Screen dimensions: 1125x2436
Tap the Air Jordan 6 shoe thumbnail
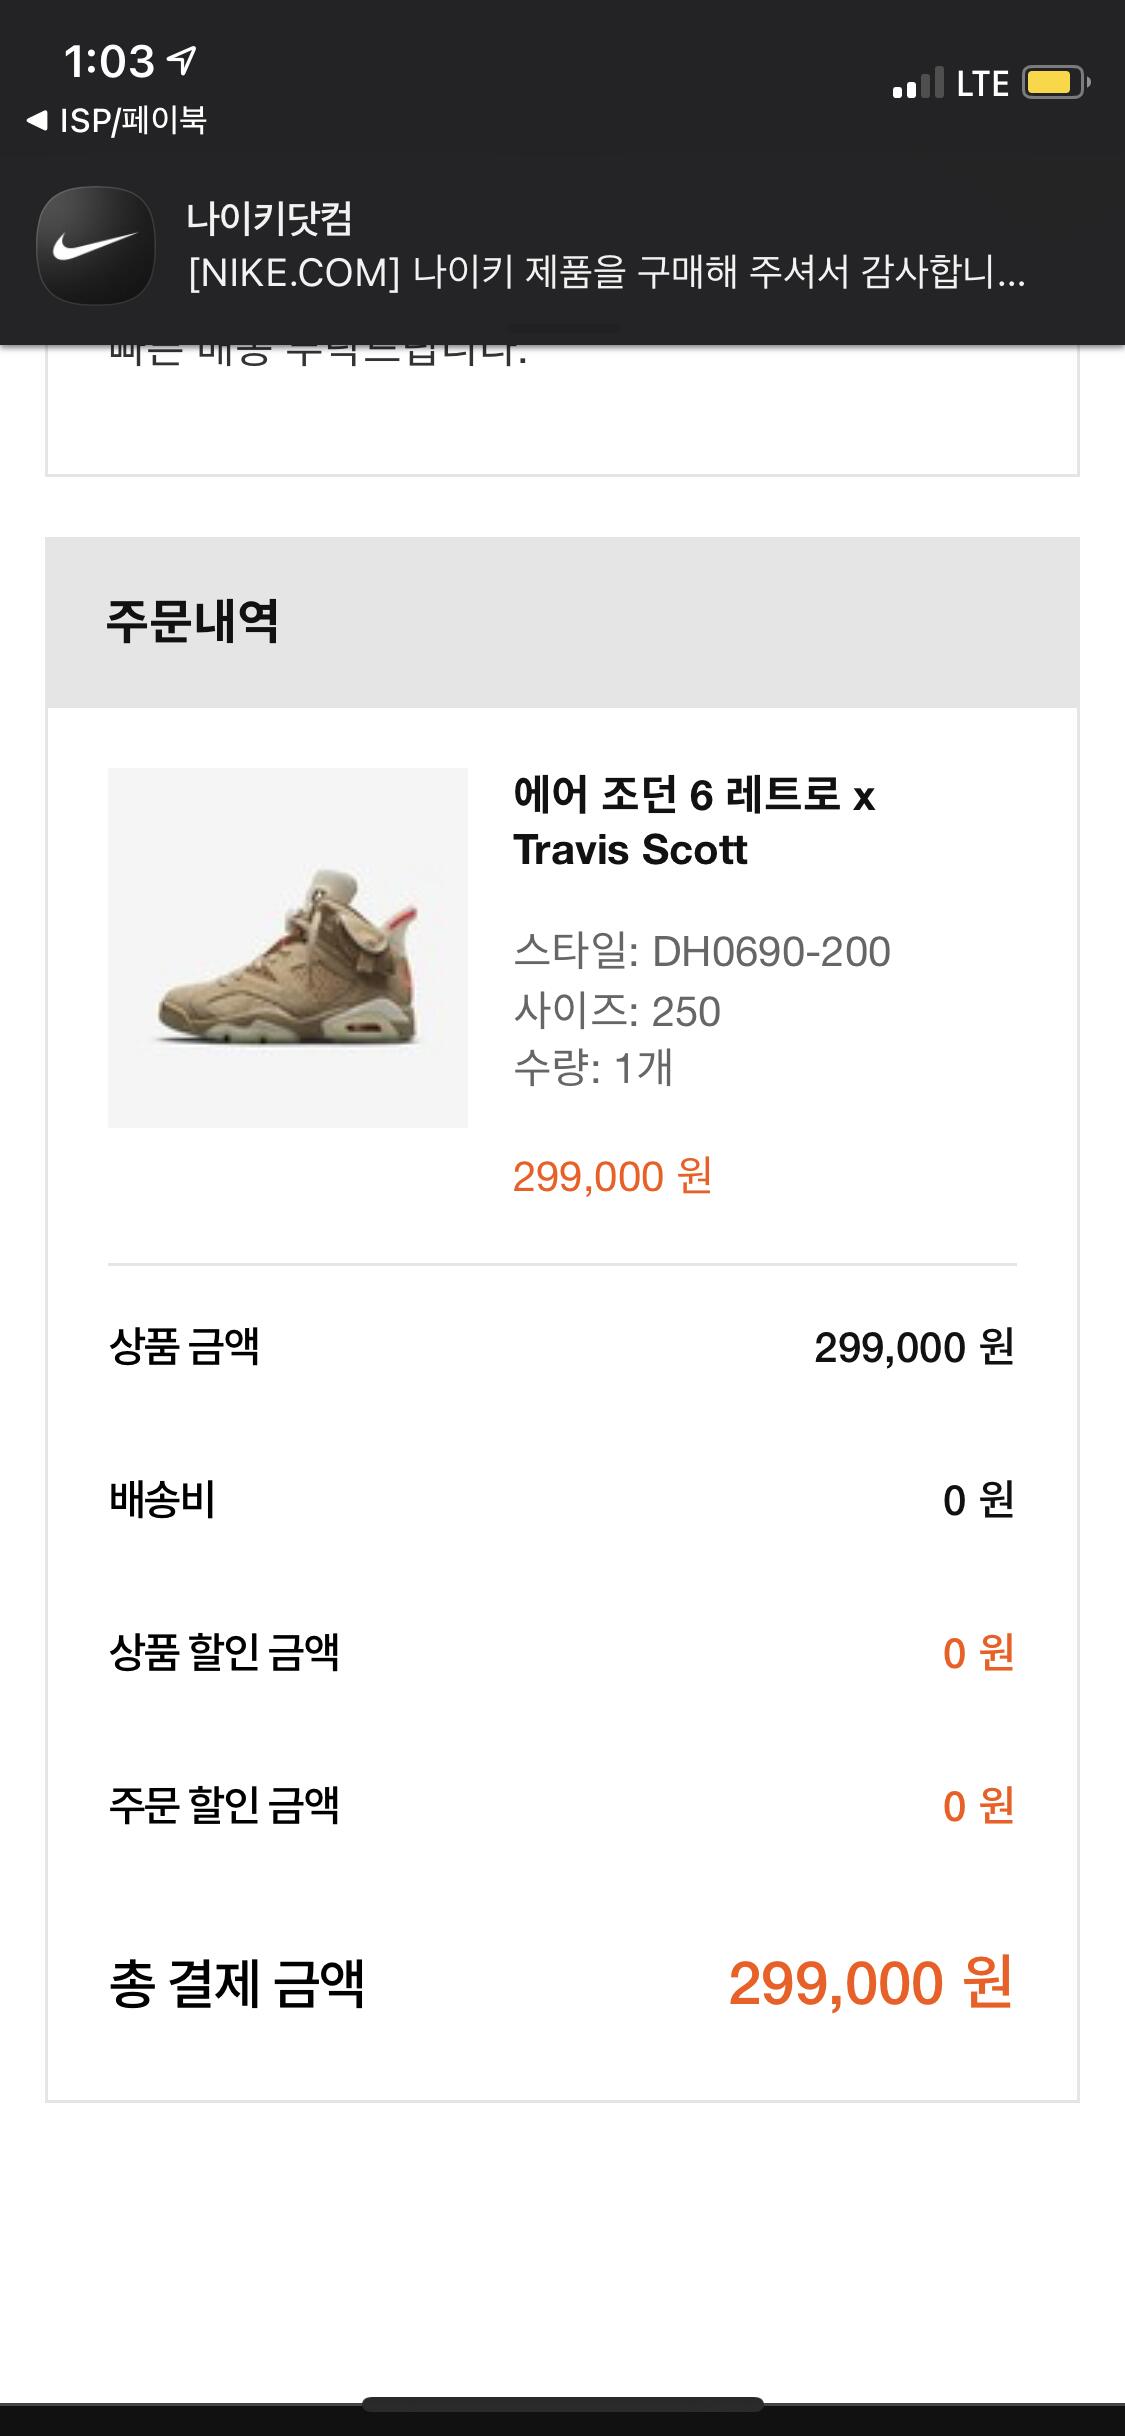pos(288,947)
